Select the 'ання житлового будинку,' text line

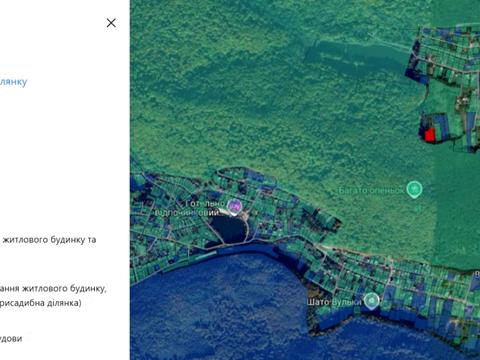(53, 288)
